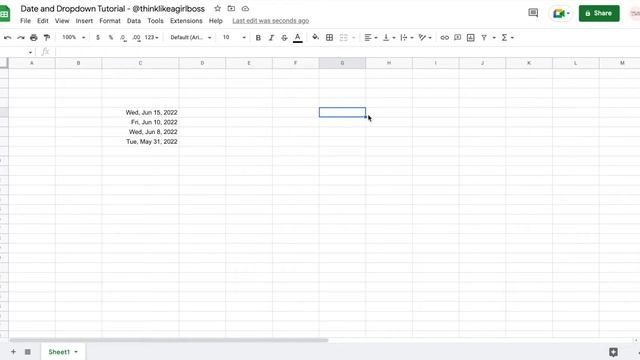This screenshot has height=360, width=640.
Task: Open the Format menu
Action: tap(110, 21)
